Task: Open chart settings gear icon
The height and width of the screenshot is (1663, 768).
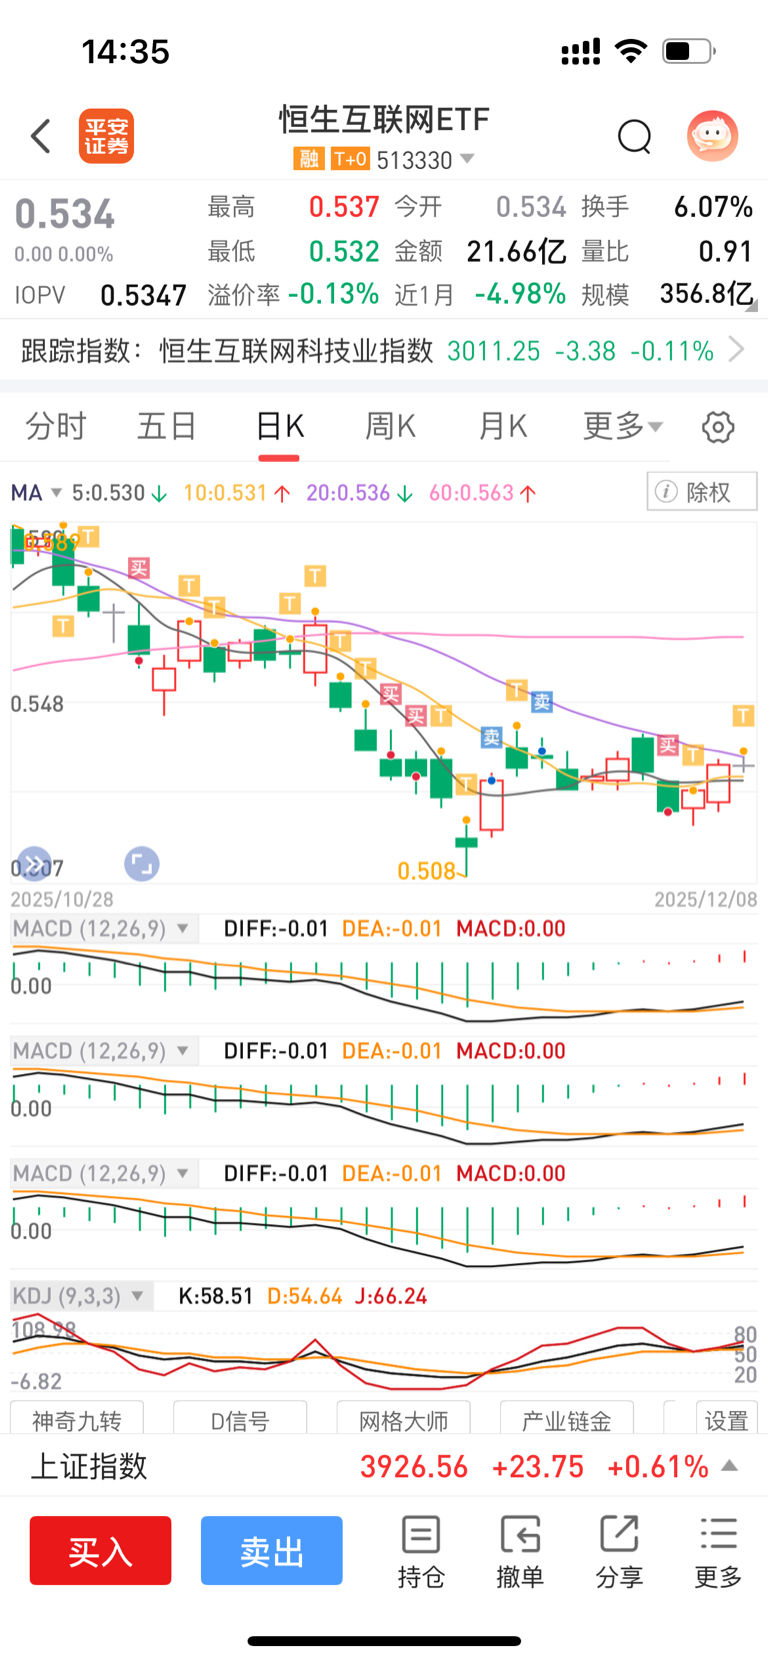Action: pos(718,427)
